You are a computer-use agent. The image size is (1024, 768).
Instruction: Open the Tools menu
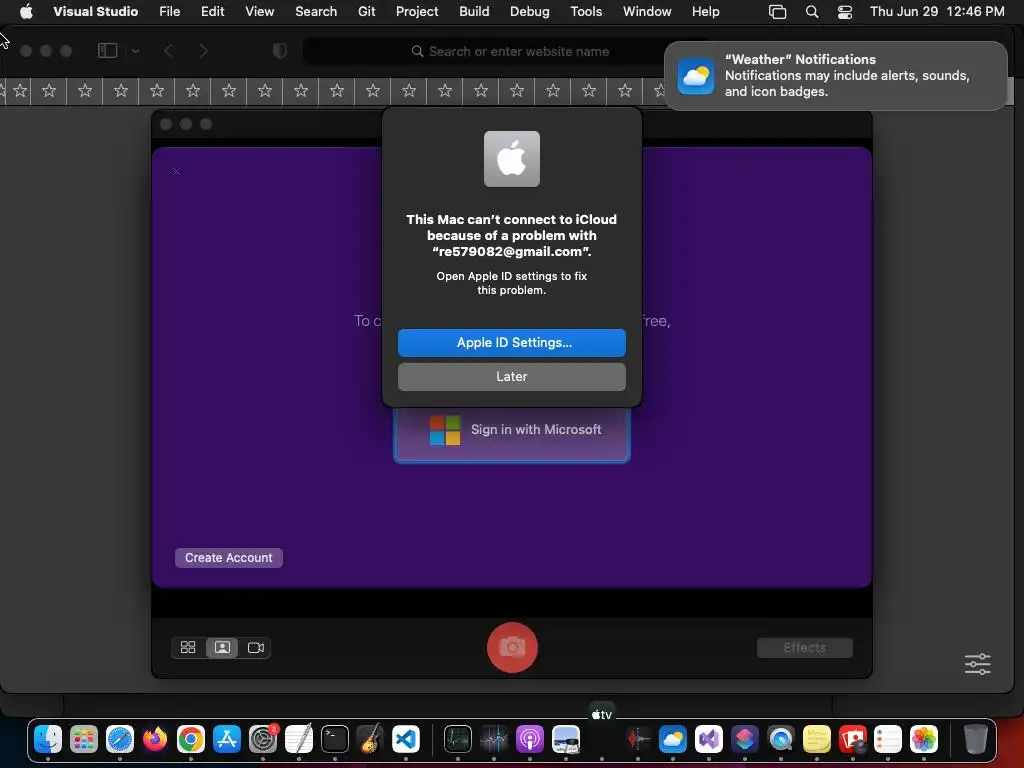click(x=586, y=12)
